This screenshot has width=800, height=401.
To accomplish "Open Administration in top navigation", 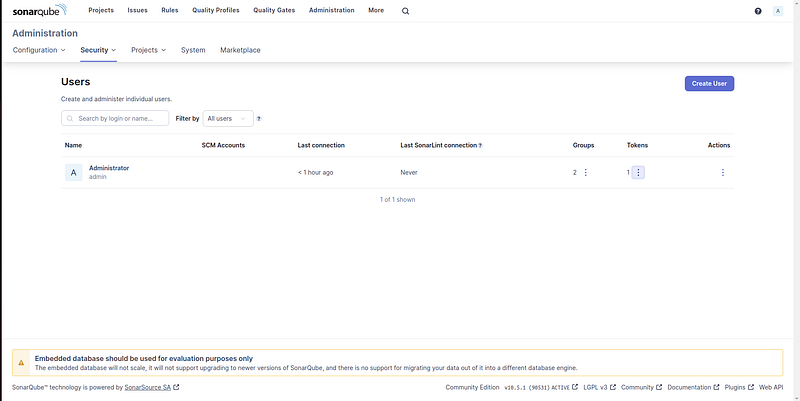I will click(331, 10).
